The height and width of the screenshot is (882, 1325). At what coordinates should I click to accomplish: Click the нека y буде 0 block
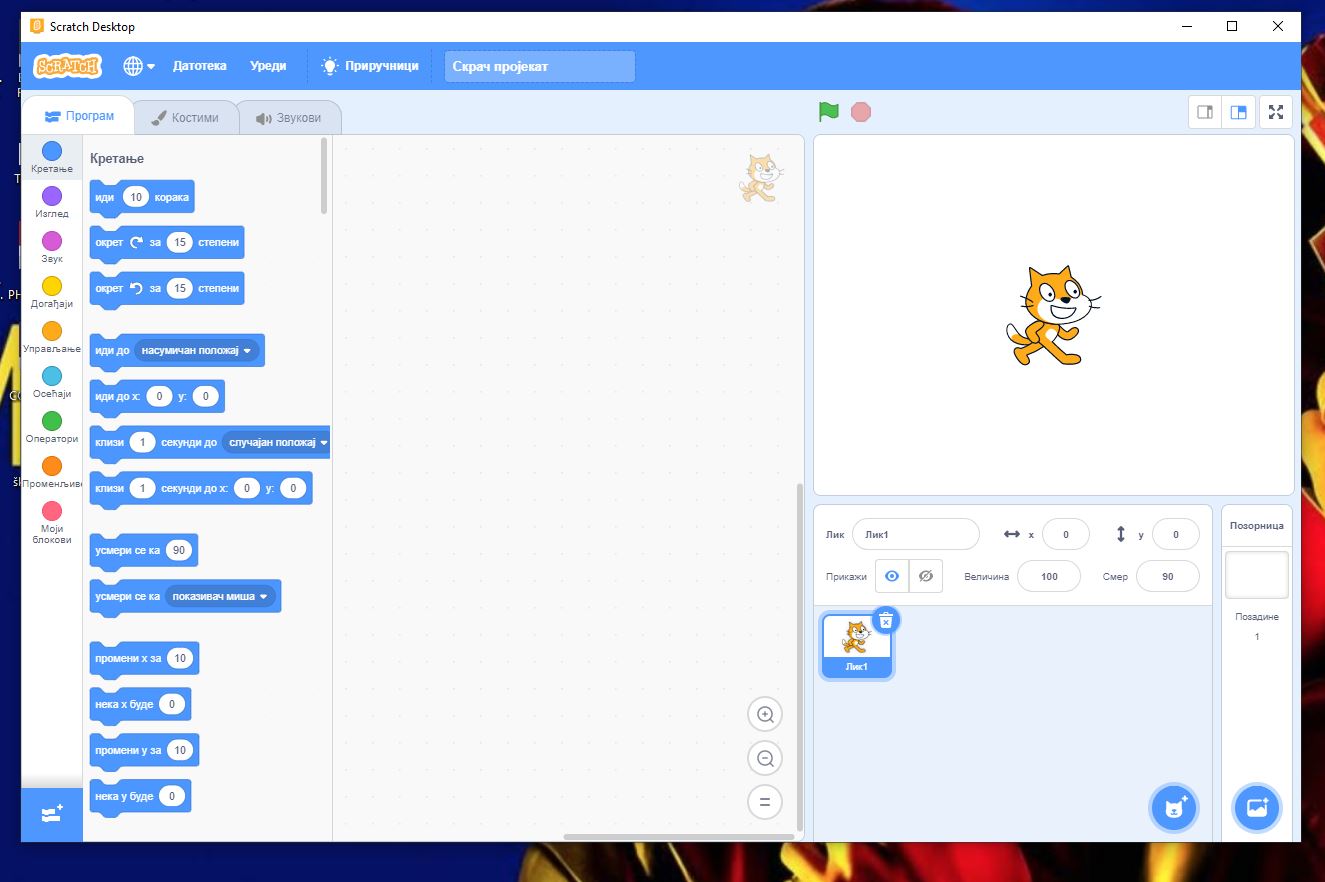pos(140,797)
